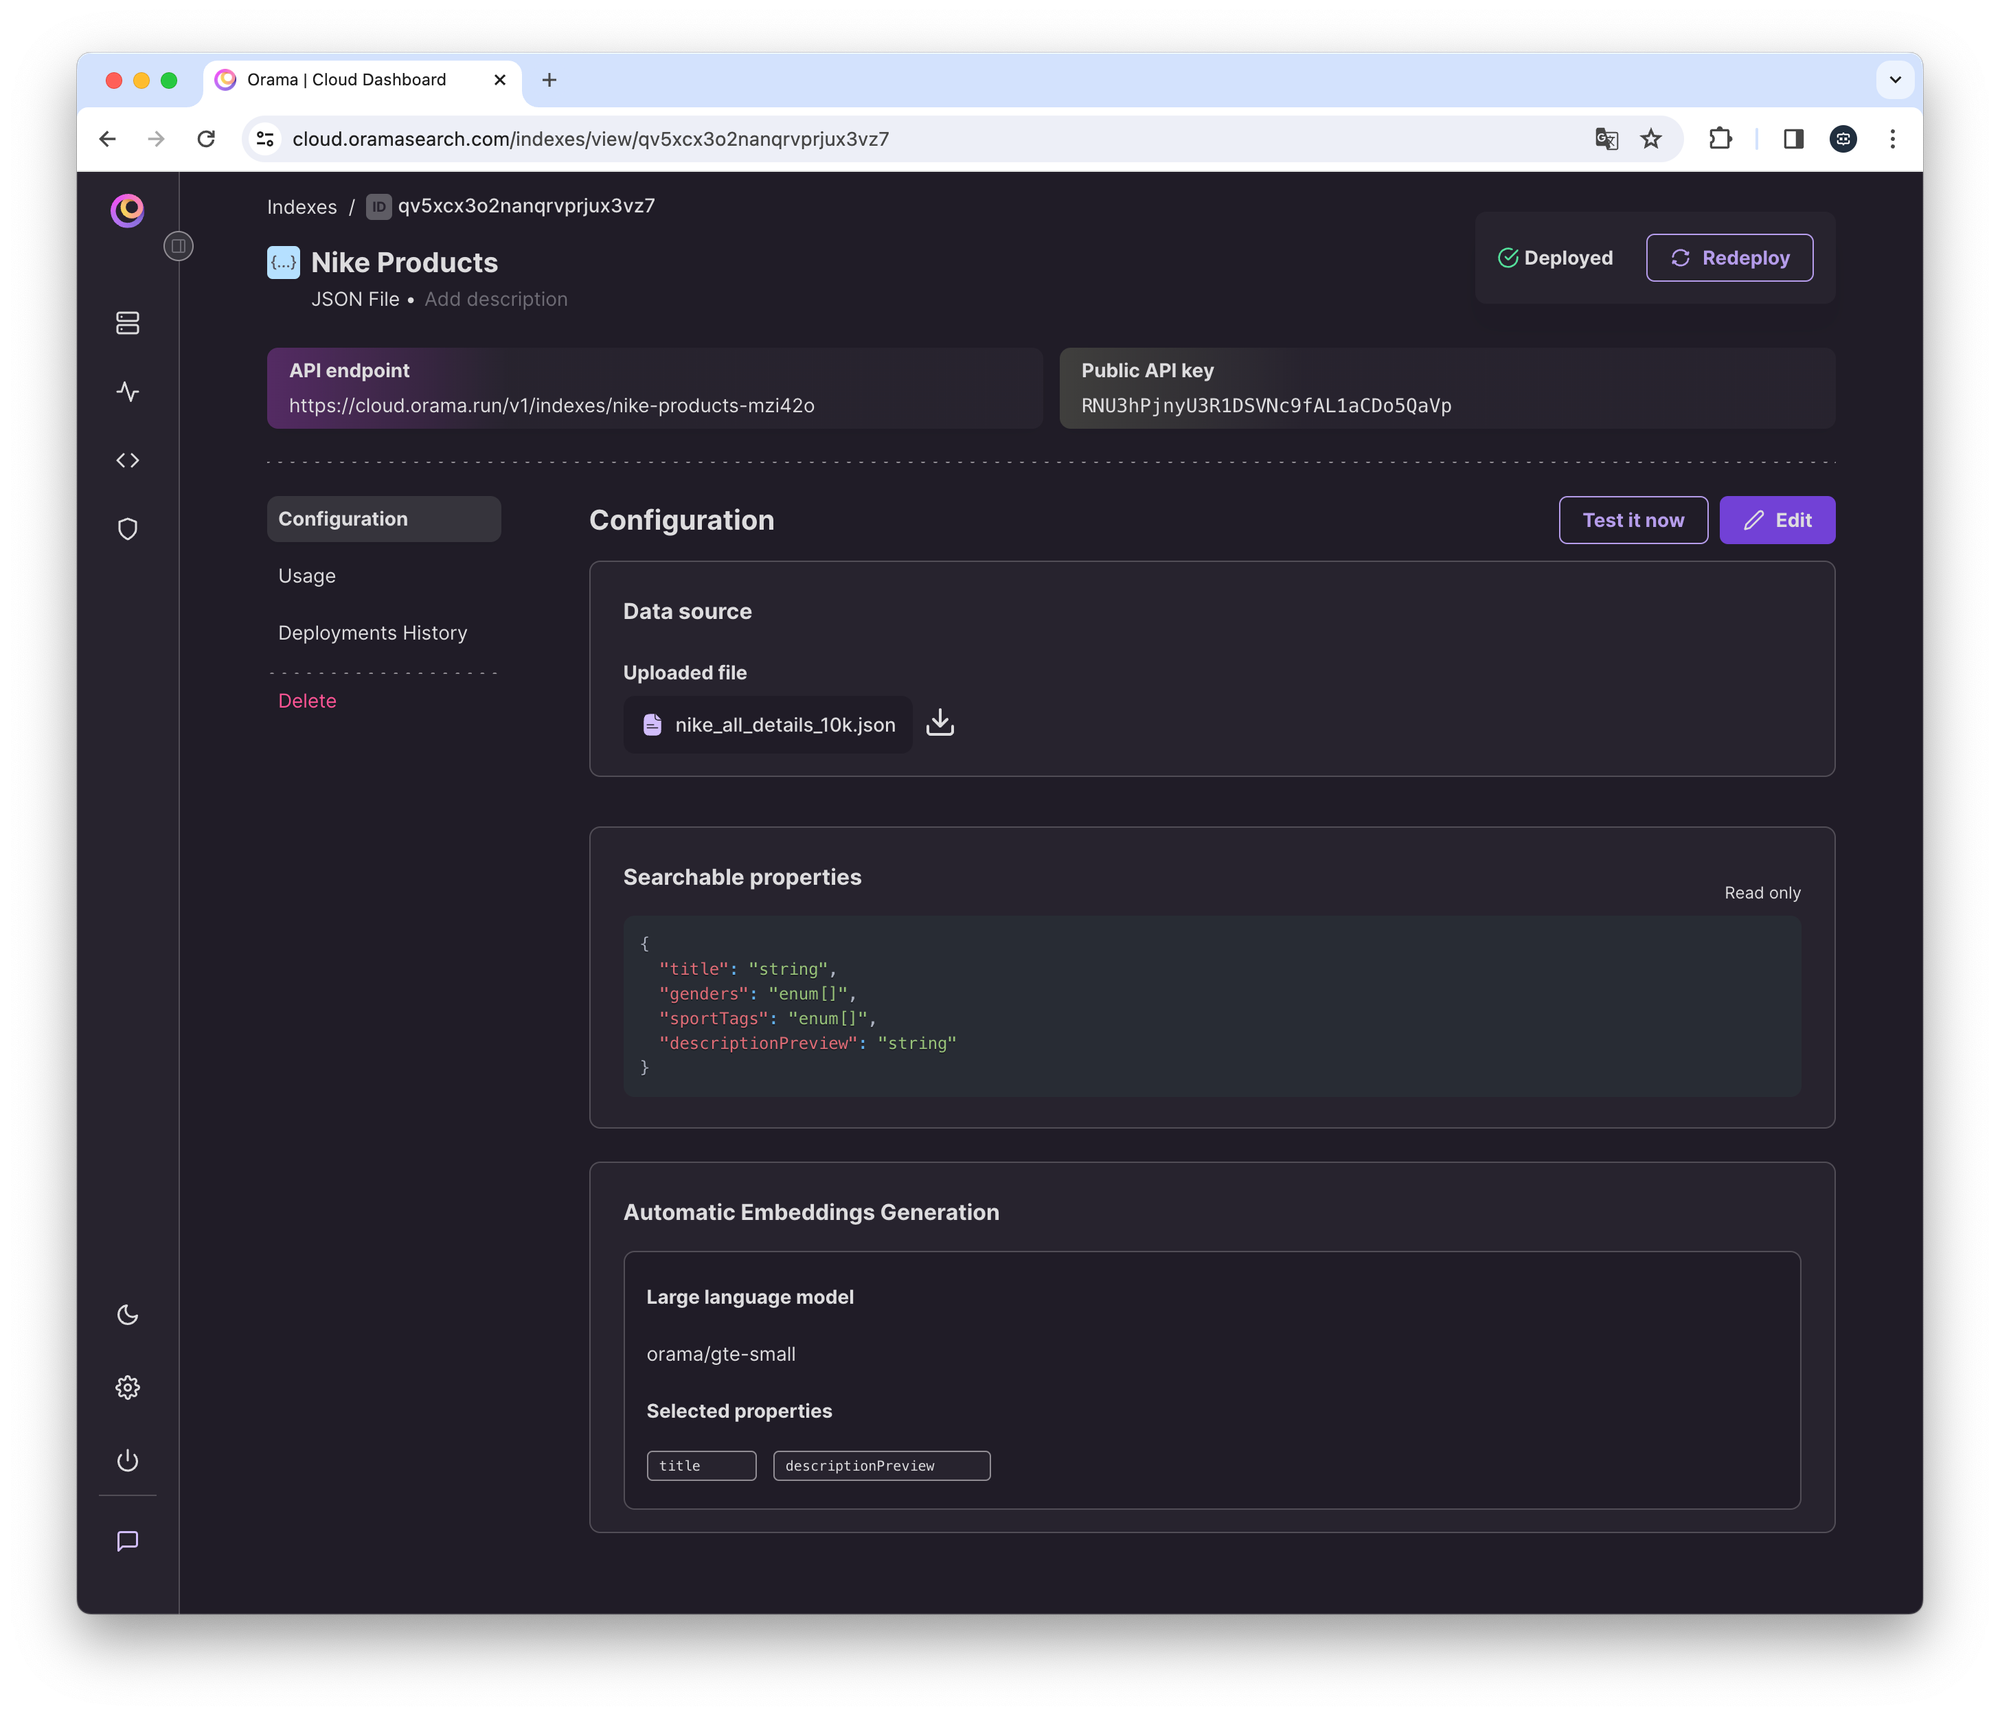Focus the browser address bar URL

(x=591, y=139)
